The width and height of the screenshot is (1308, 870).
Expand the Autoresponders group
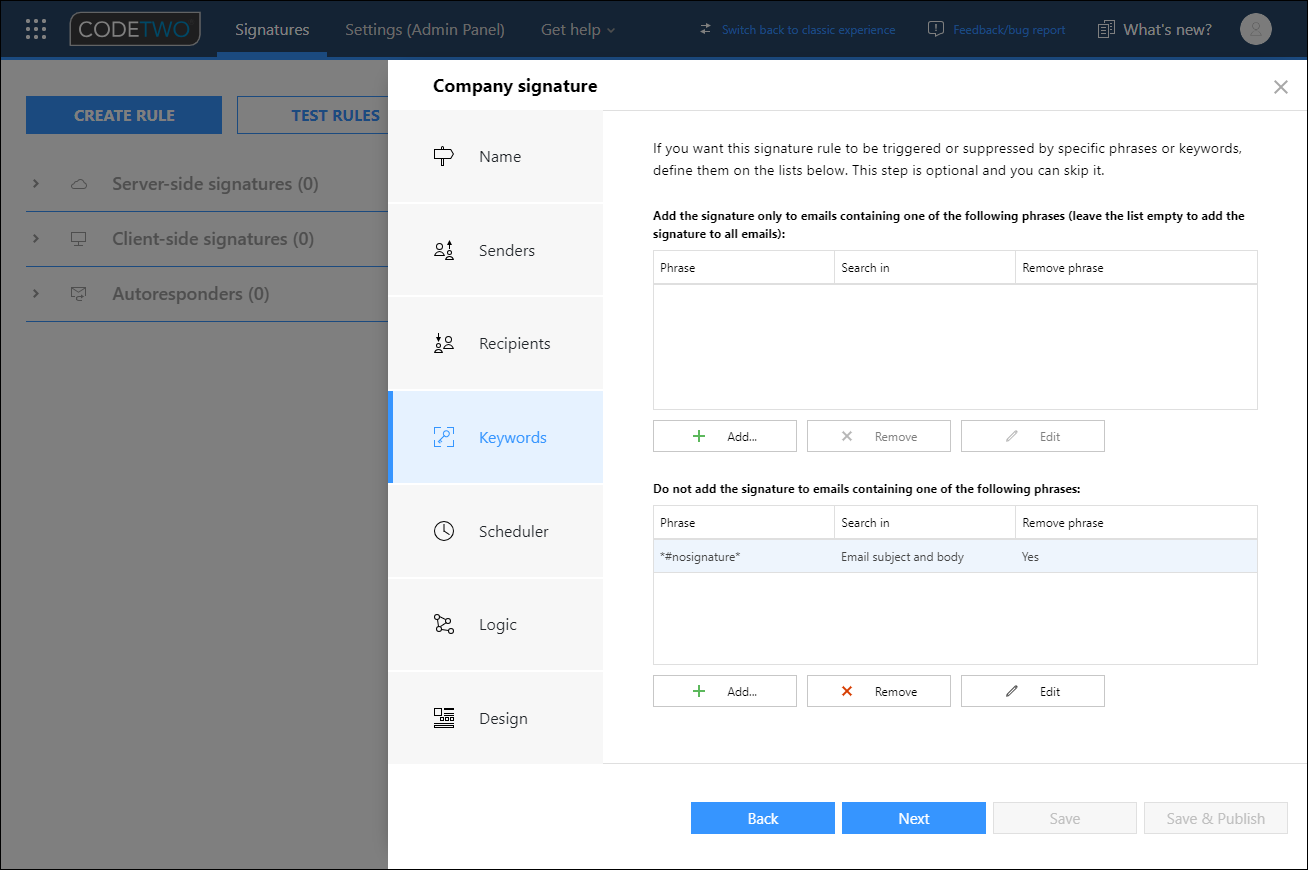(x=36, y=294)
